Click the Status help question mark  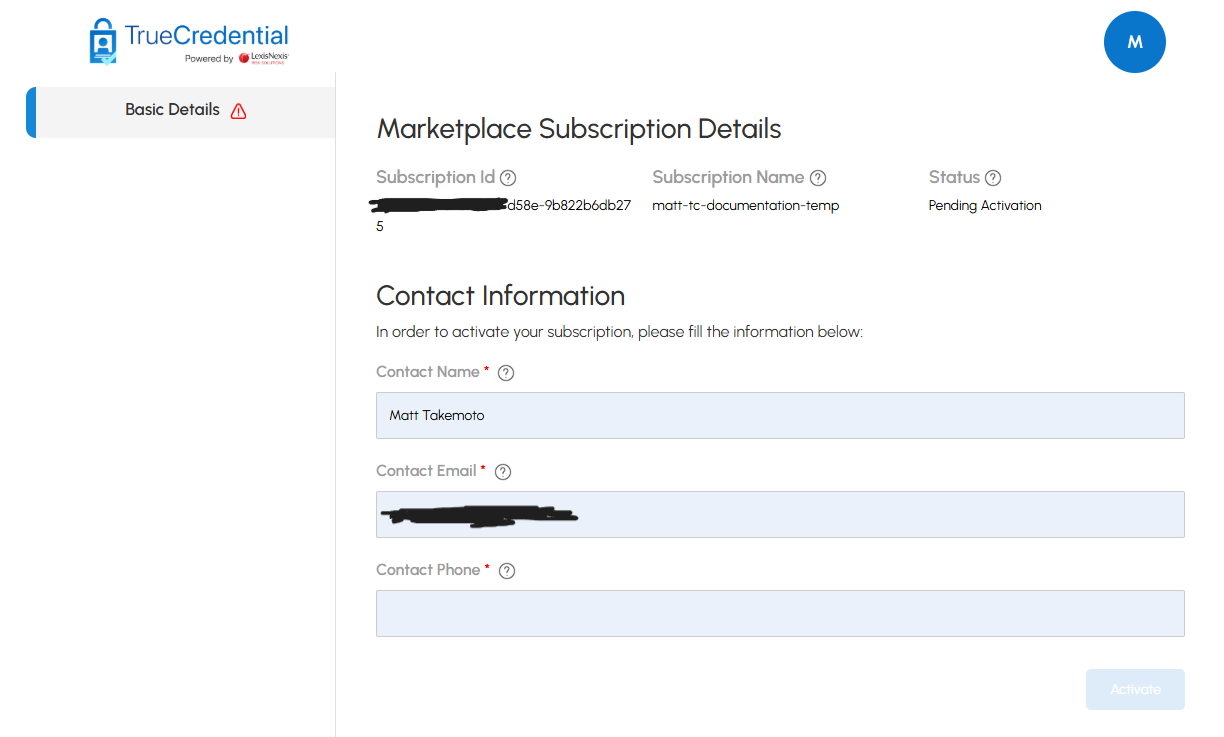(x=993, y=178)
